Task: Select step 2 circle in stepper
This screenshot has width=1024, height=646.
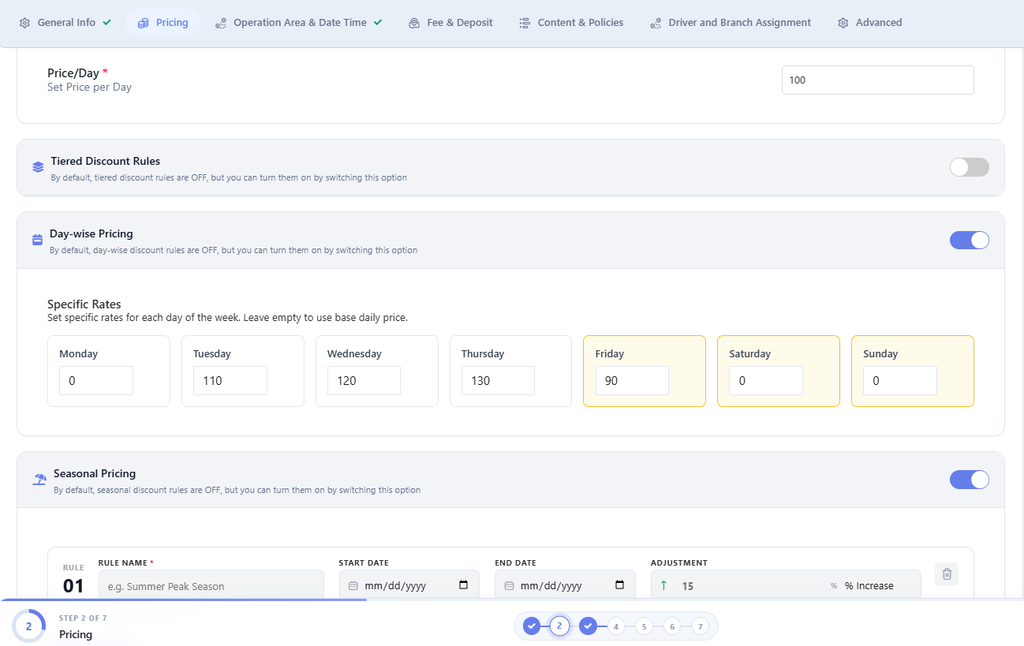Action: (x=559, y=626)
